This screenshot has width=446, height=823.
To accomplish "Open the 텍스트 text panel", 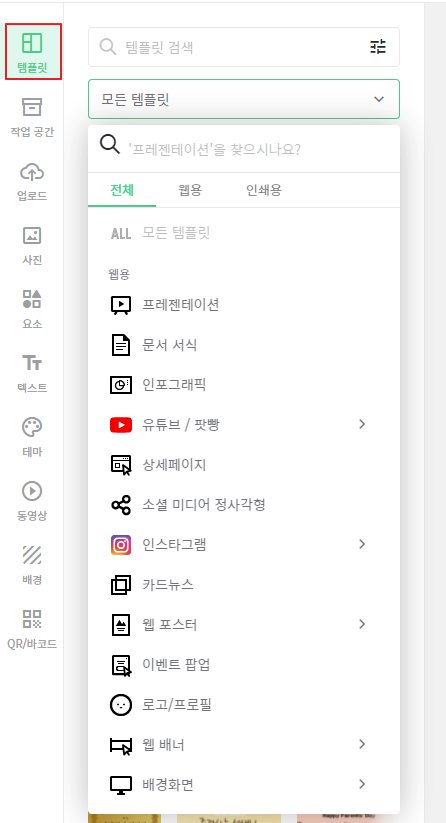I will tap(32, 373).
